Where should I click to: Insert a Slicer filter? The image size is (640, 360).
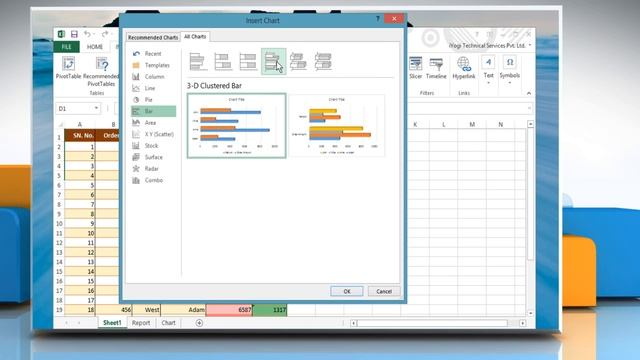416,68
